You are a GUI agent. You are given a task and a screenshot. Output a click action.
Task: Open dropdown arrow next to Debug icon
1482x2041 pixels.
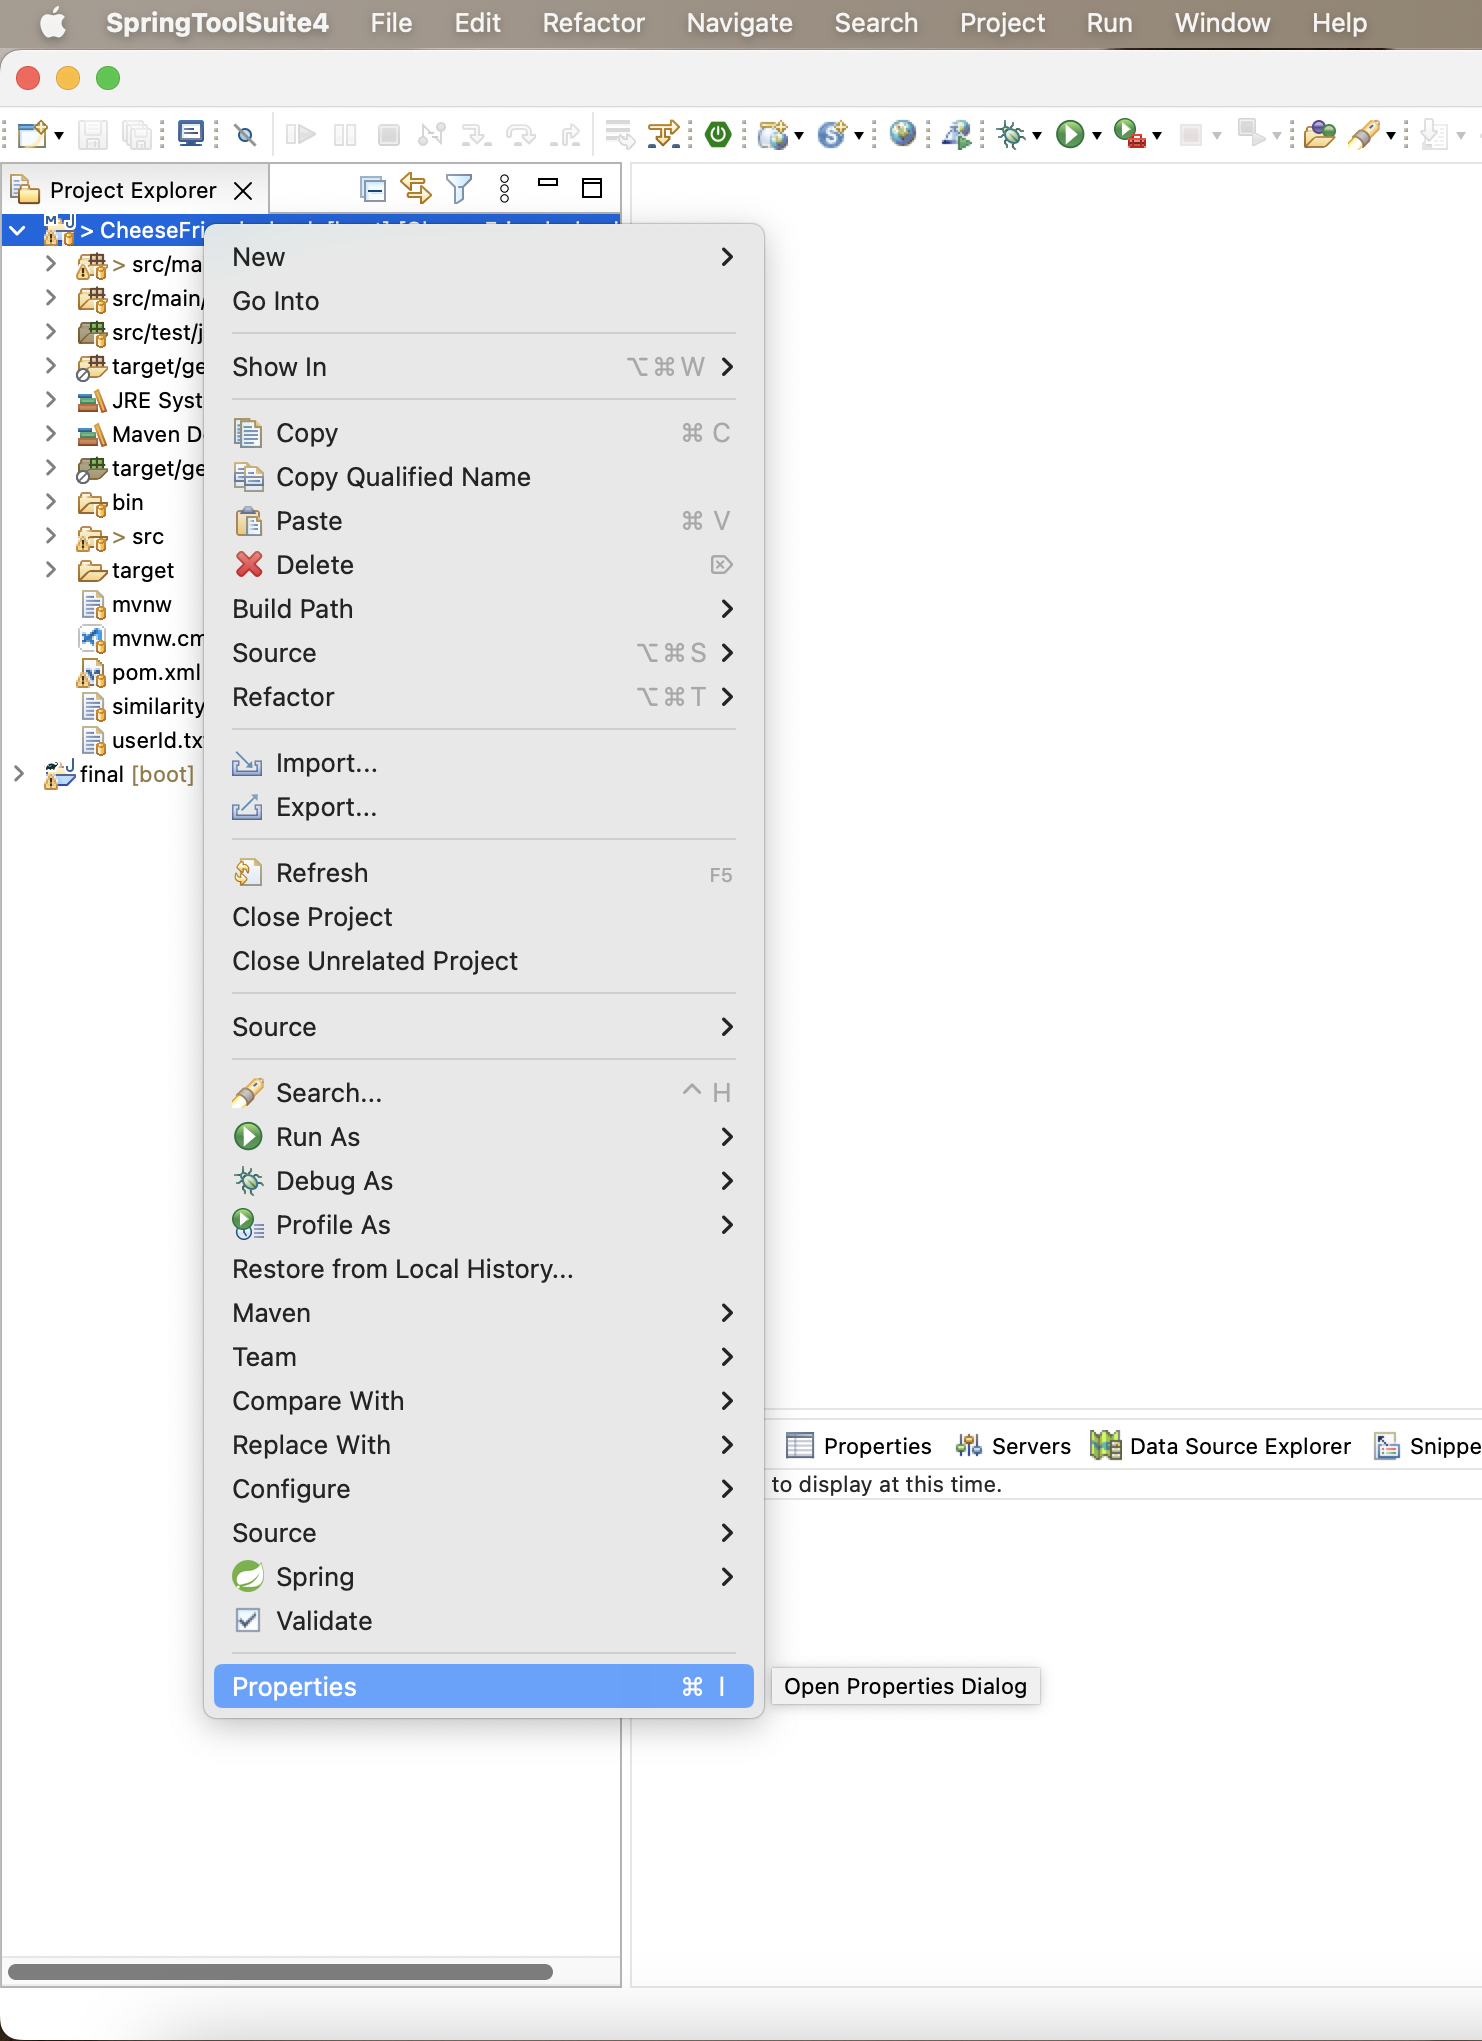pos(1037,136)
